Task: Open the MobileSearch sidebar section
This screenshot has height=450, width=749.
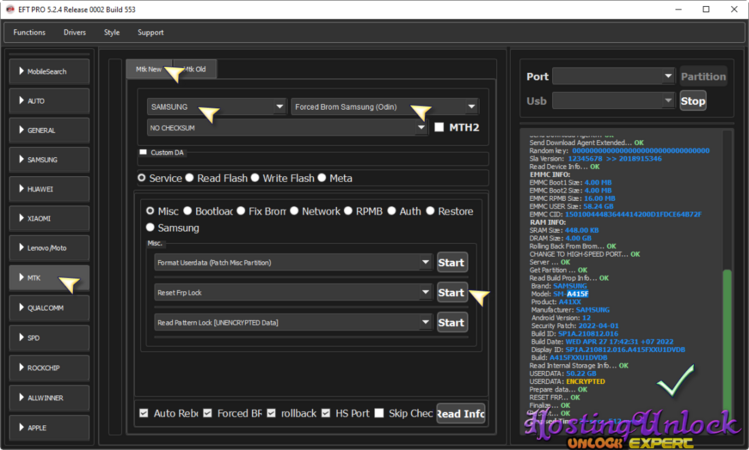Action: pyautogui.click(x=49, y=71)
